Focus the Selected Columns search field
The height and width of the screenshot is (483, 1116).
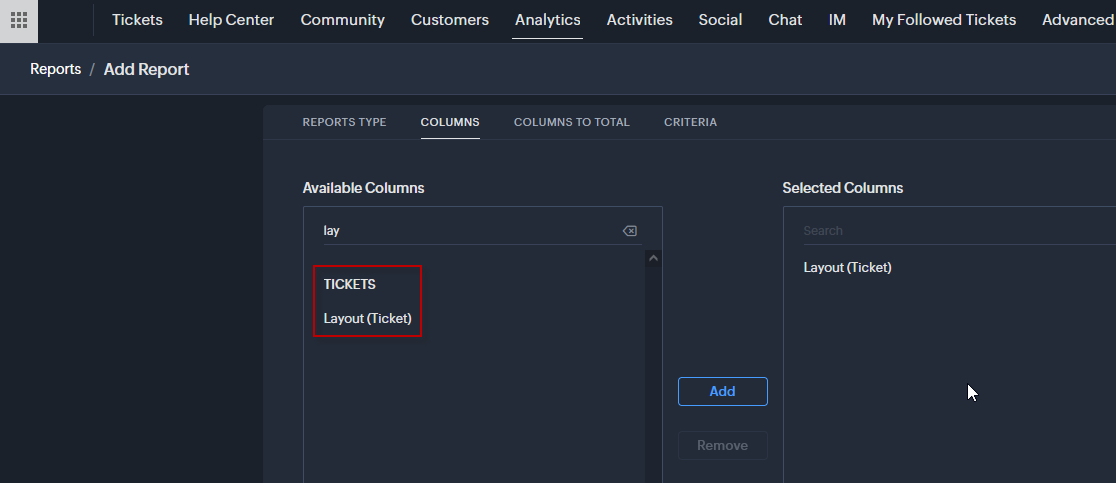click(950, 231)
